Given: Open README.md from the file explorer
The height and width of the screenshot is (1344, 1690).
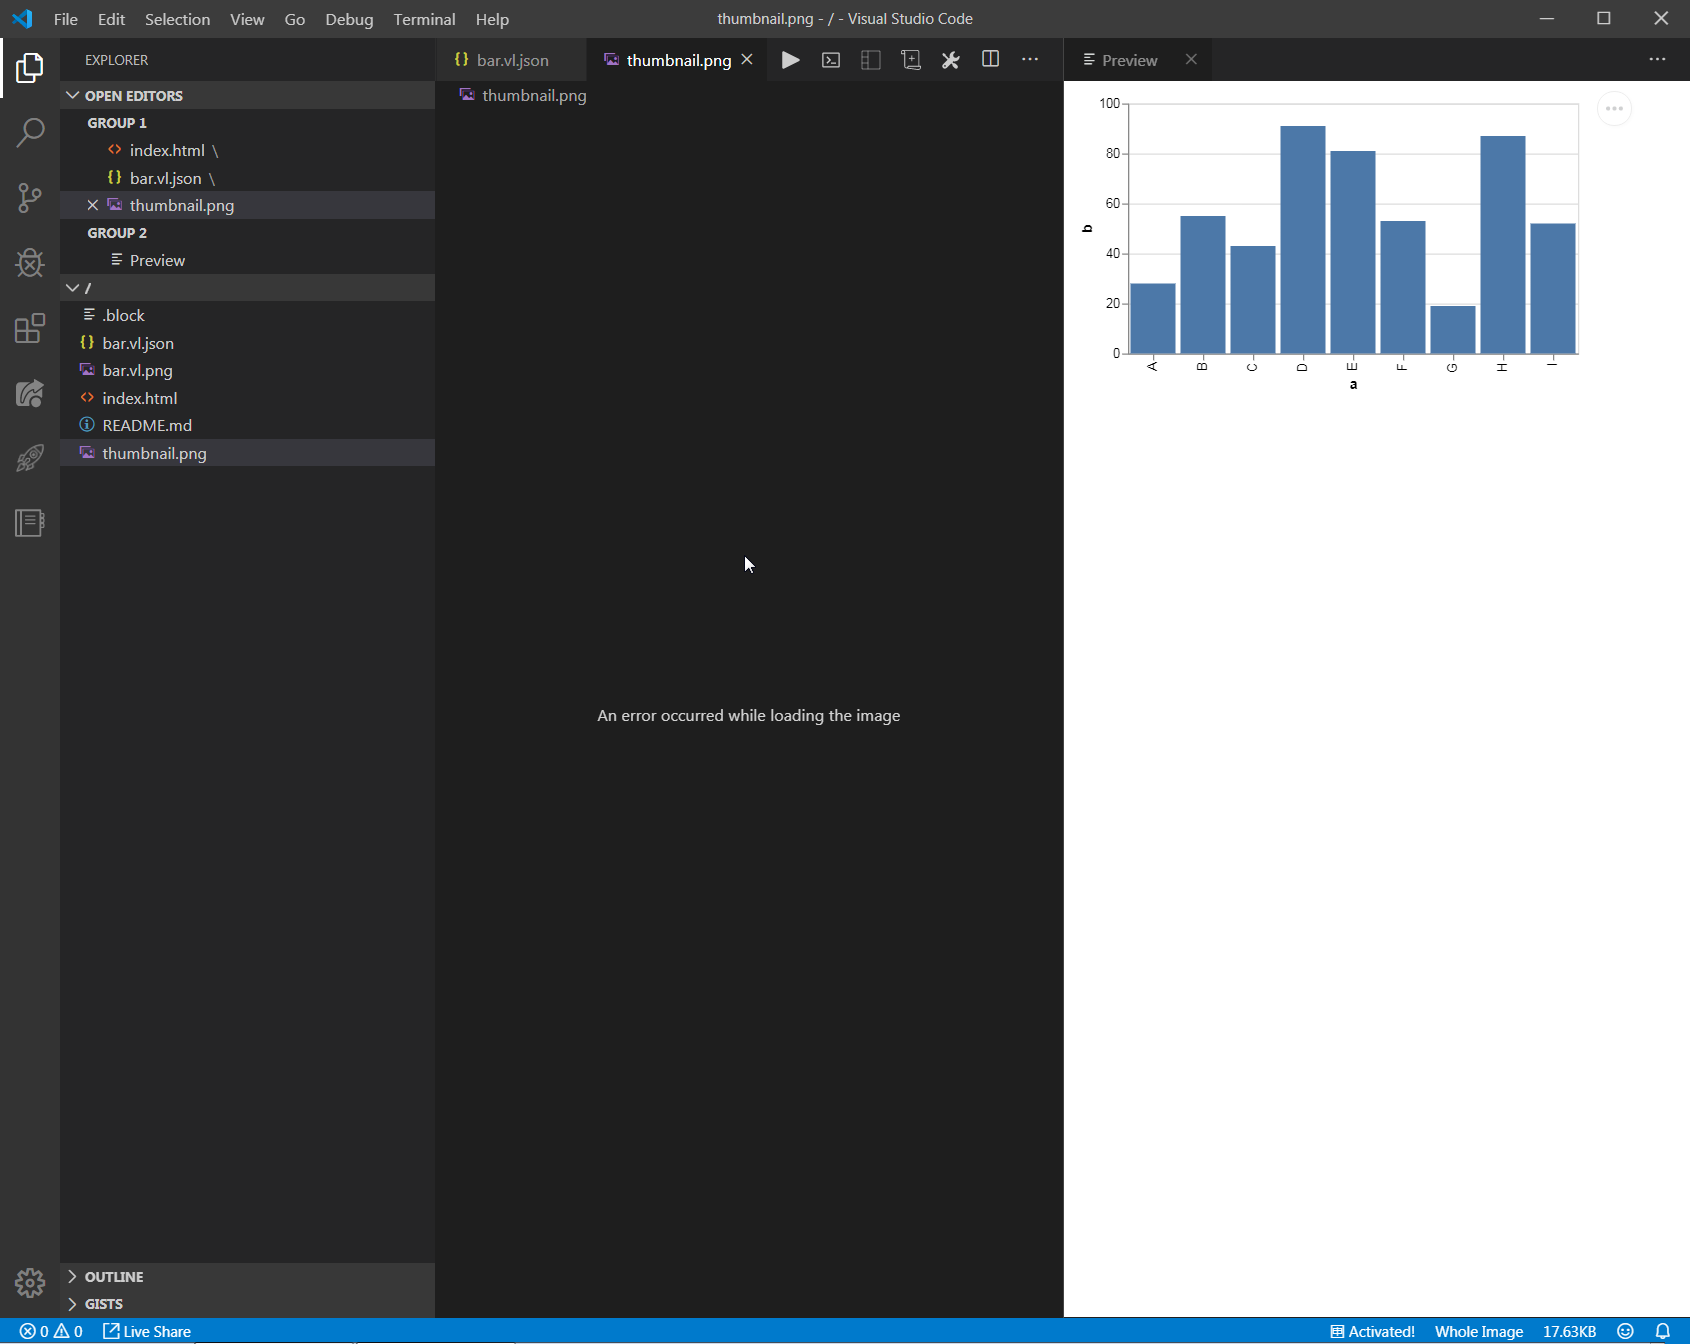Looking at the screenshot, I should (x=146, y=425).
